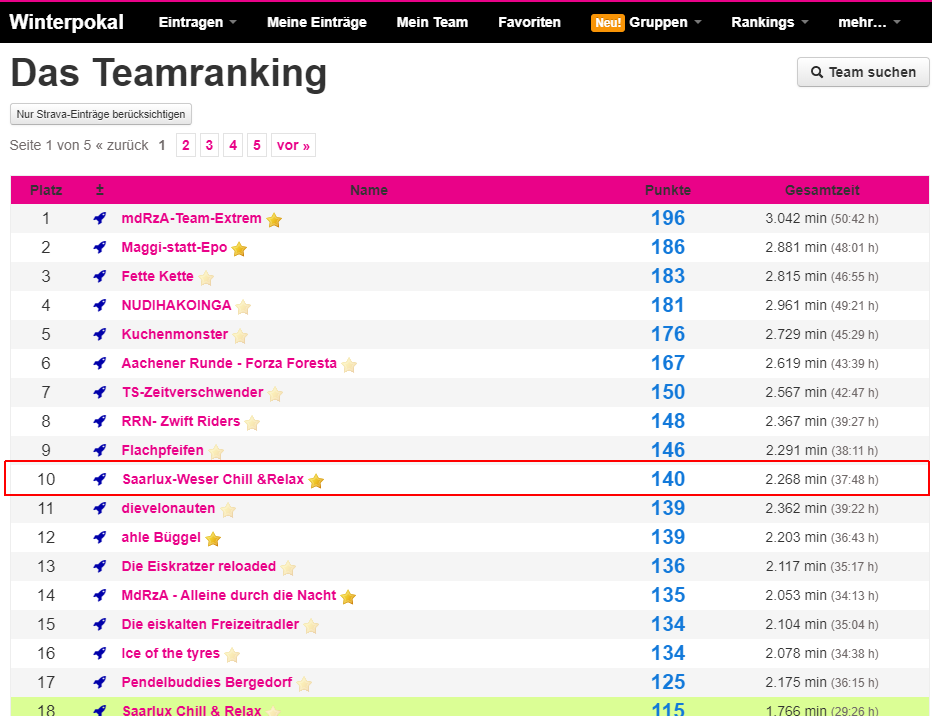Click the rocket icon for Saarlux-Weser Chill &Relax

100,480
